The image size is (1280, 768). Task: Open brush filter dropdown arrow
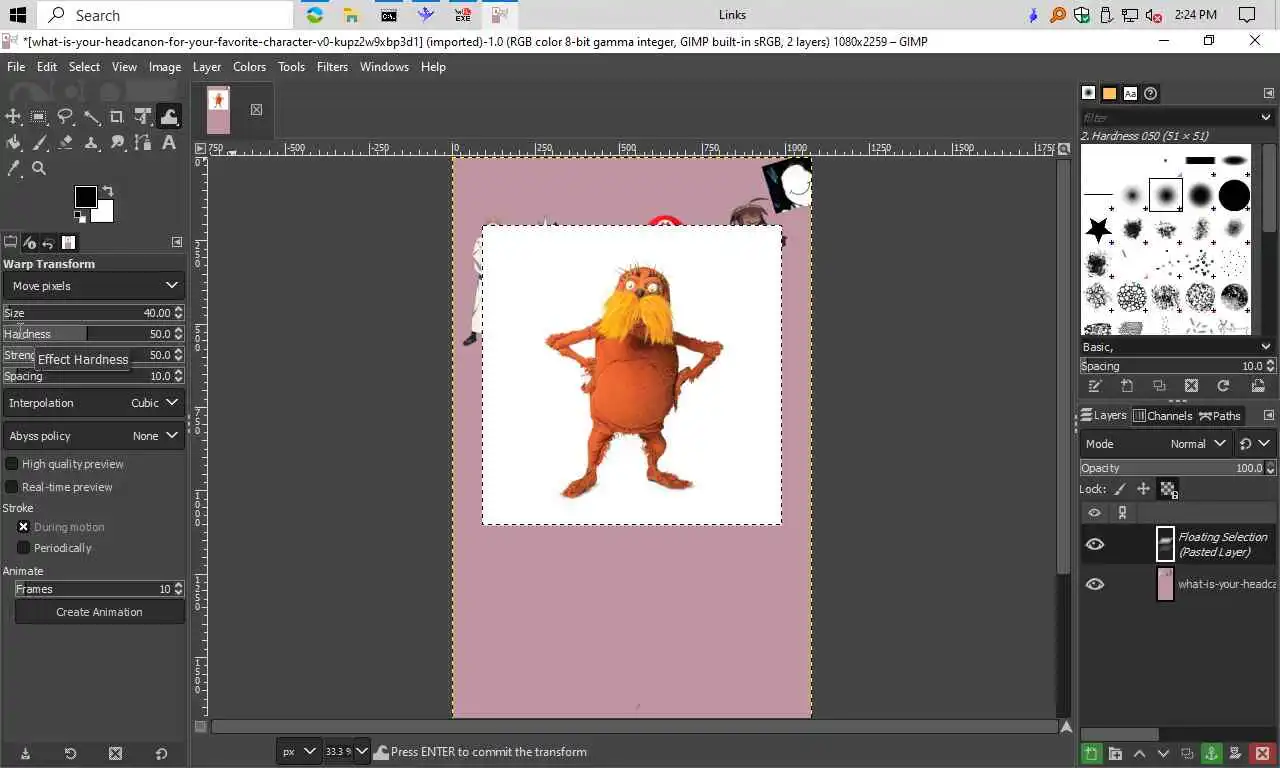point(1266,117)
